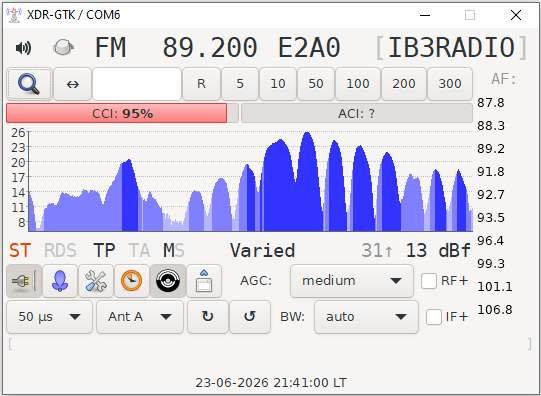The height and width of the screenshot is (396, 541).
Task: Open the scheduler clock icon
Action: pos(131,281)
